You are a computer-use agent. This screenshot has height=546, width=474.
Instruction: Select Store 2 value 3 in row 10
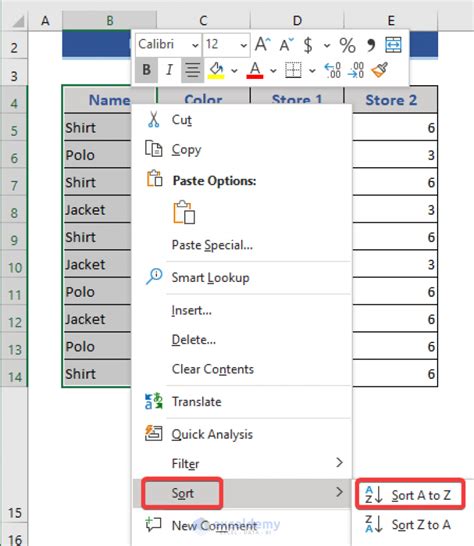coord(395,264)
